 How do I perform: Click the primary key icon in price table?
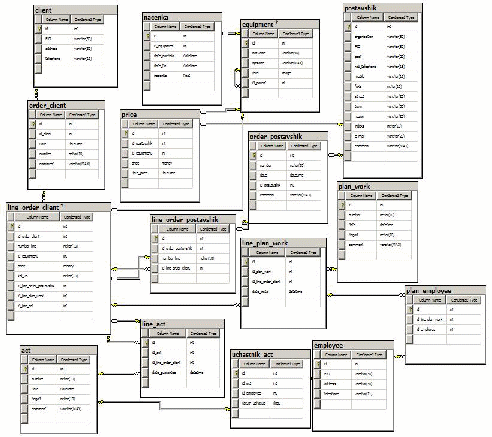125,134
